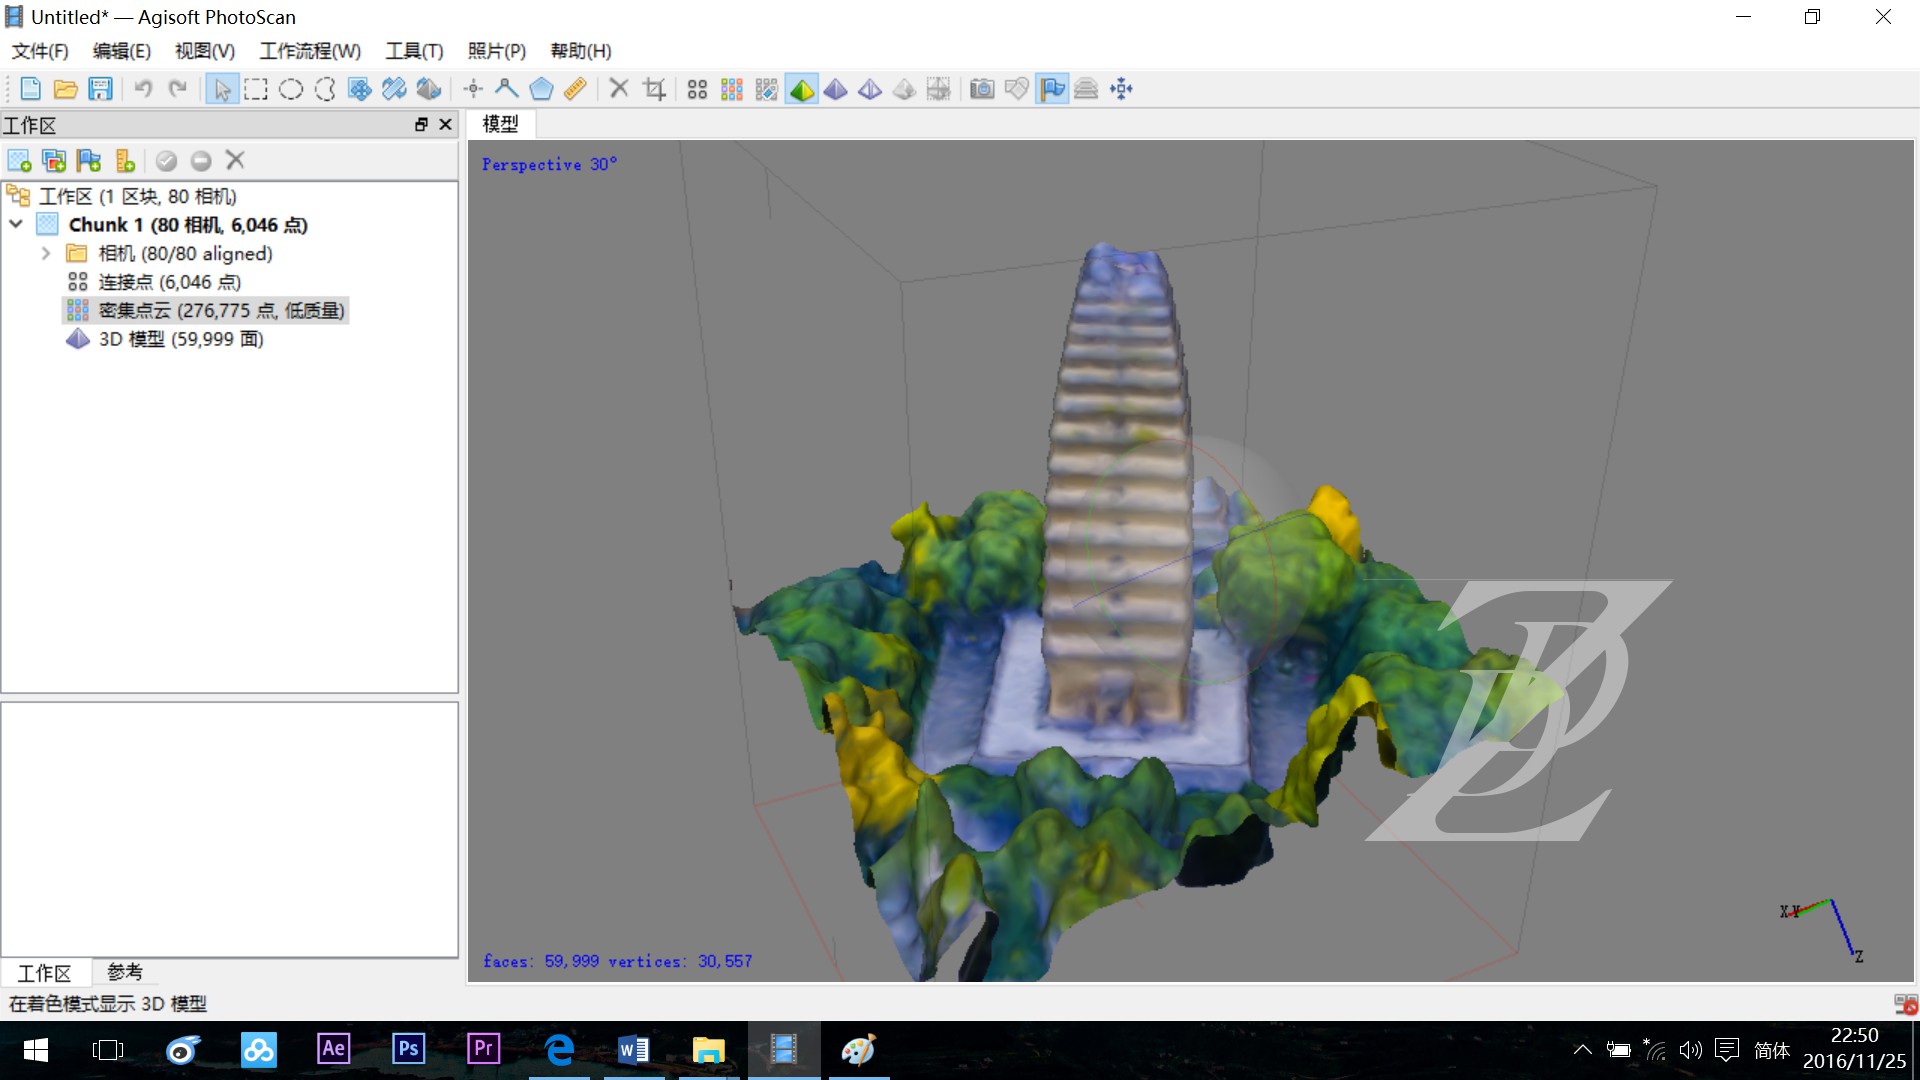1920x1080 pixels.
Task: Select 连接点 (6,046 点) item
Action: point(169,282)
